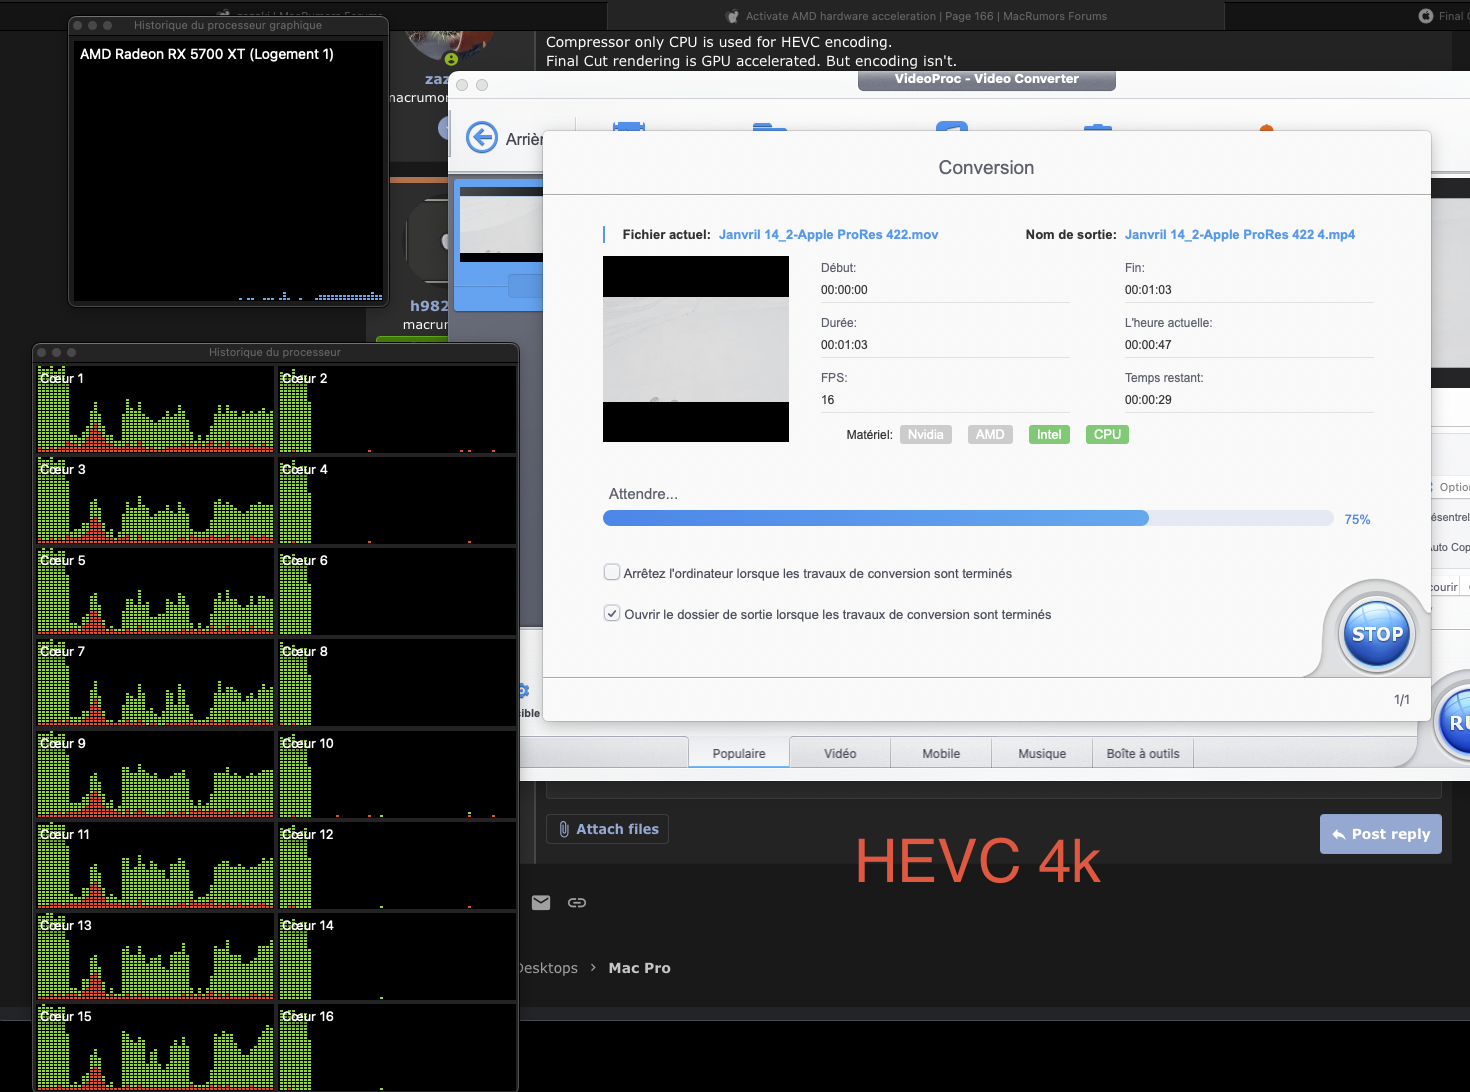The height and width of the screenshot is (1092, 1470).
Task: Click the chain link icon below the reply box
Action: (577, 902)
